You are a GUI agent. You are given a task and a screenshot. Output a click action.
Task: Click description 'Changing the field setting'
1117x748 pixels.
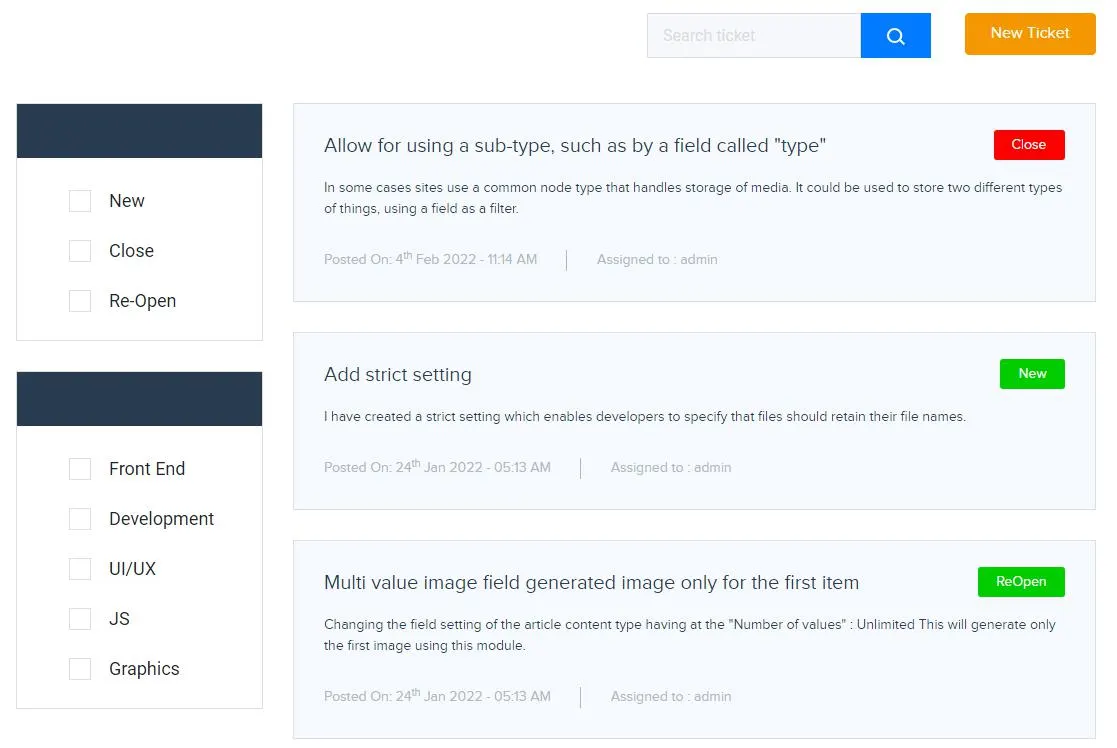690,635
